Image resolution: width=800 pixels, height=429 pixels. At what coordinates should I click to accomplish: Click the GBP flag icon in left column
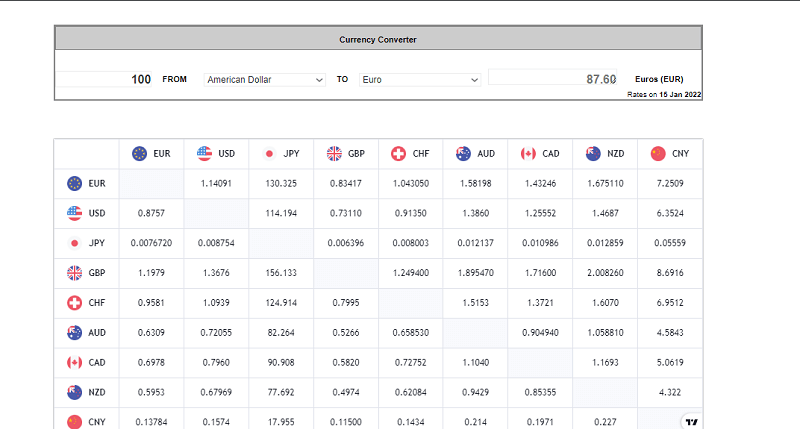[x=74, y=273]
